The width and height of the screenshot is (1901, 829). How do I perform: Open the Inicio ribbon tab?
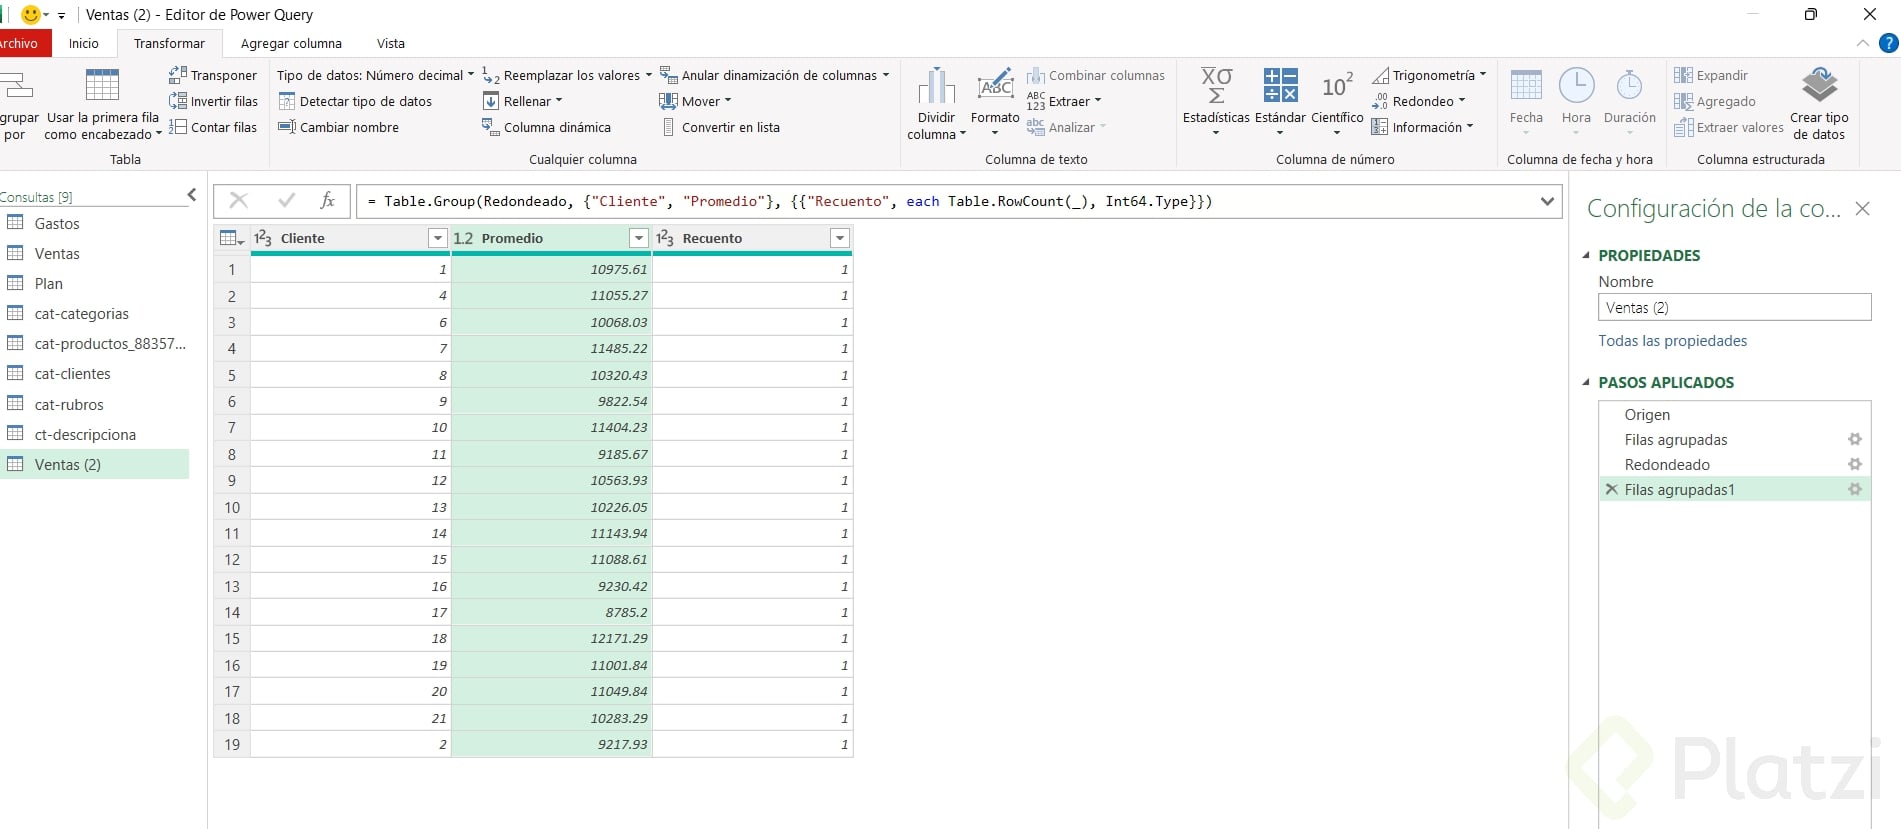coord(84,43)
